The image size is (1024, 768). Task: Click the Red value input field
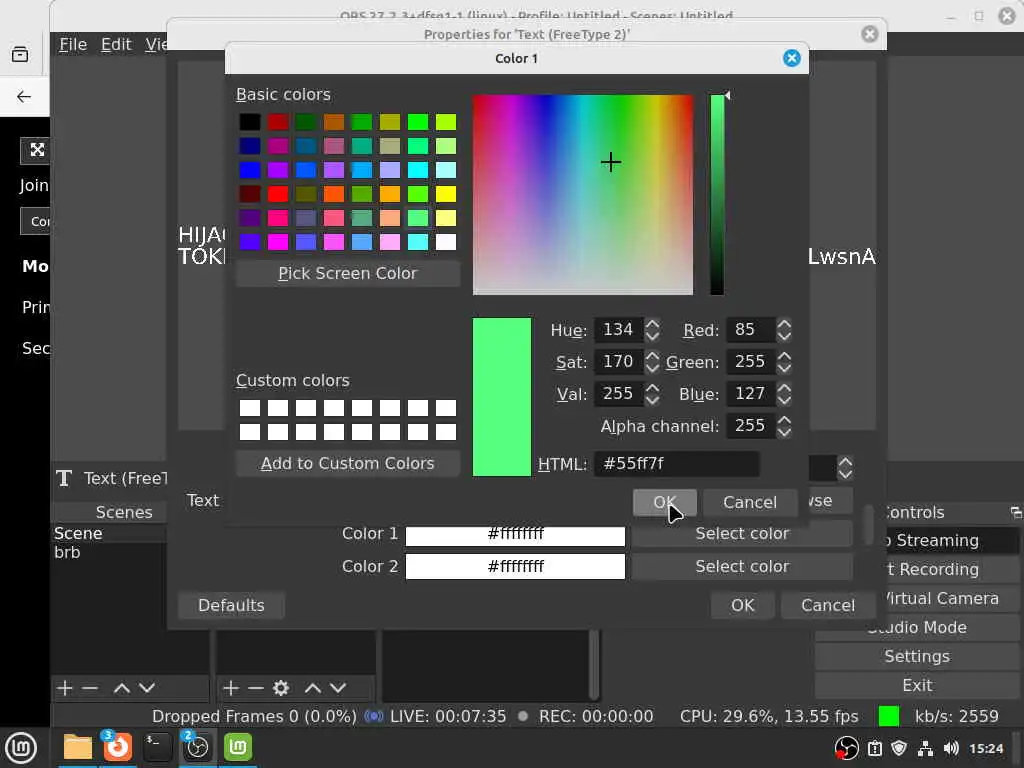751,330
